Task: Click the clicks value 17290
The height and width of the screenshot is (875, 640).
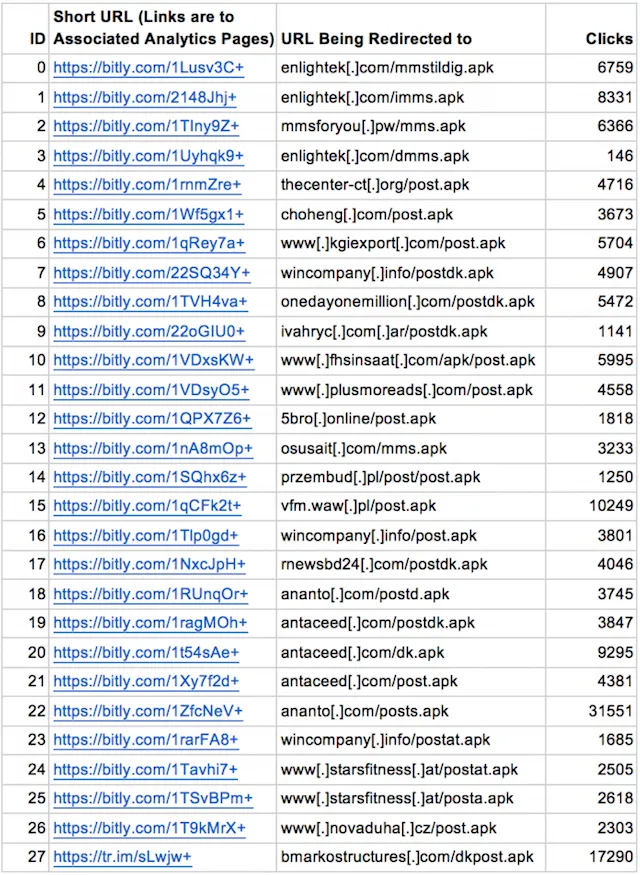Action: tap(611, 857)
